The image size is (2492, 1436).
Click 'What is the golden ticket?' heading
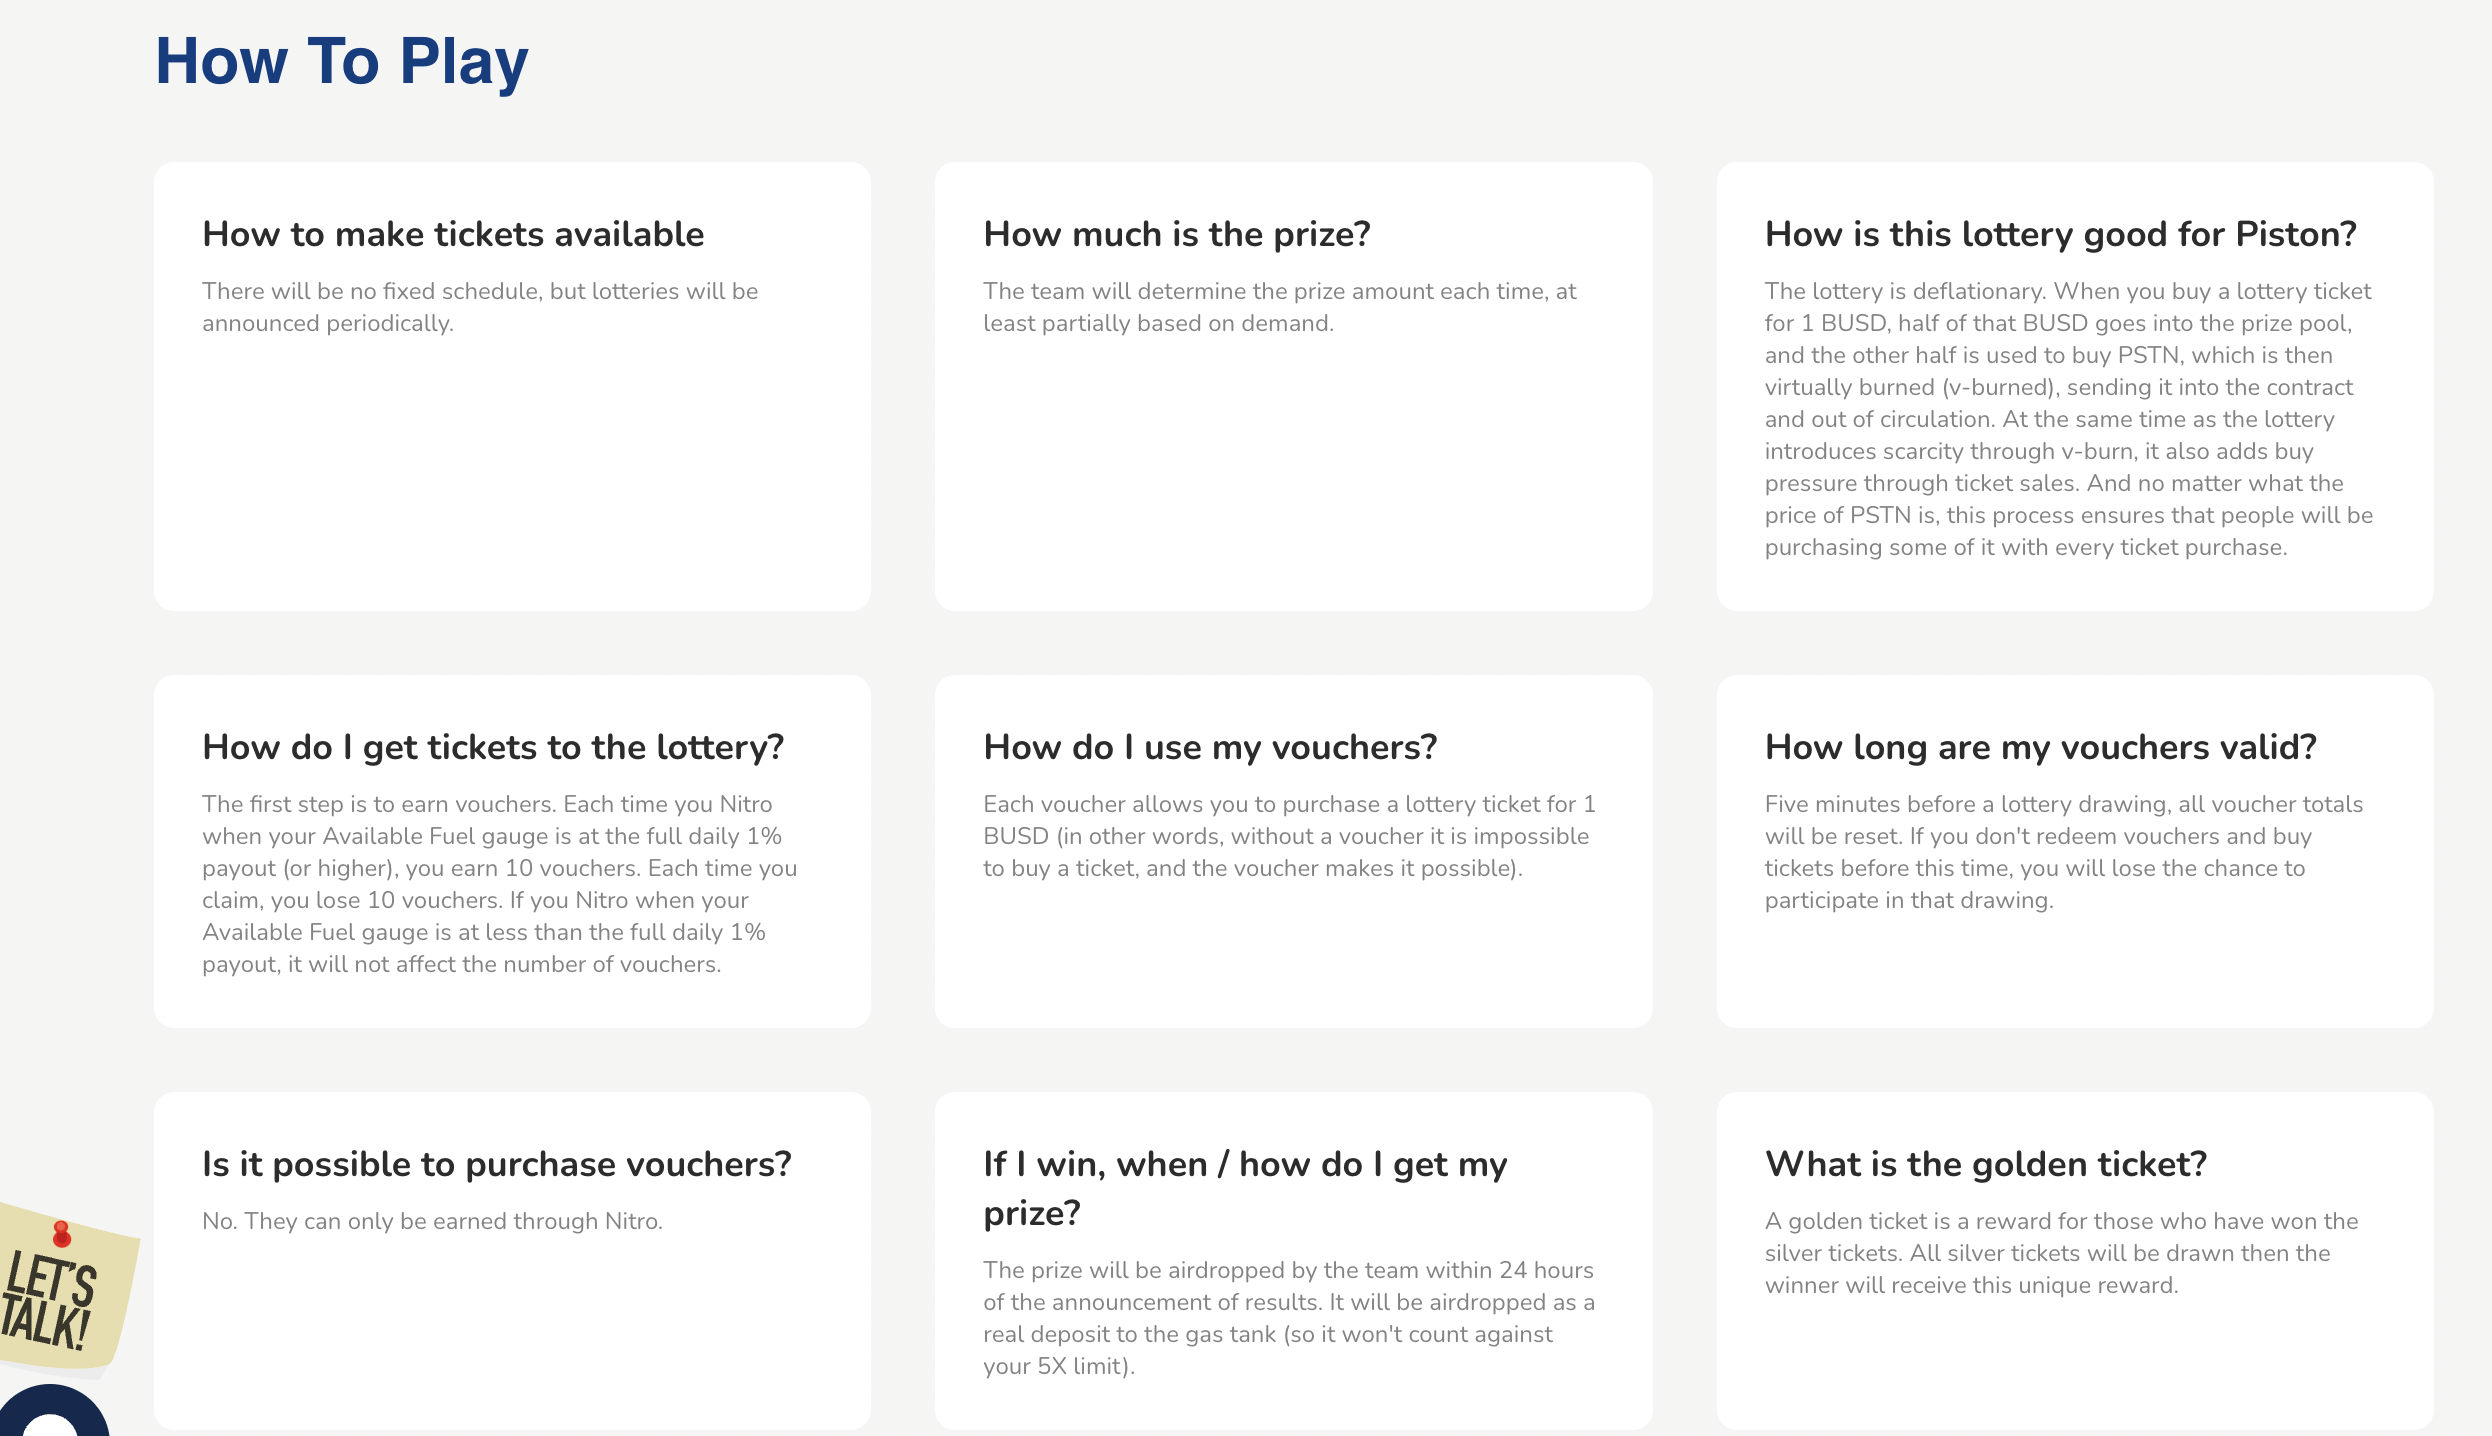click(1985, 1164)
